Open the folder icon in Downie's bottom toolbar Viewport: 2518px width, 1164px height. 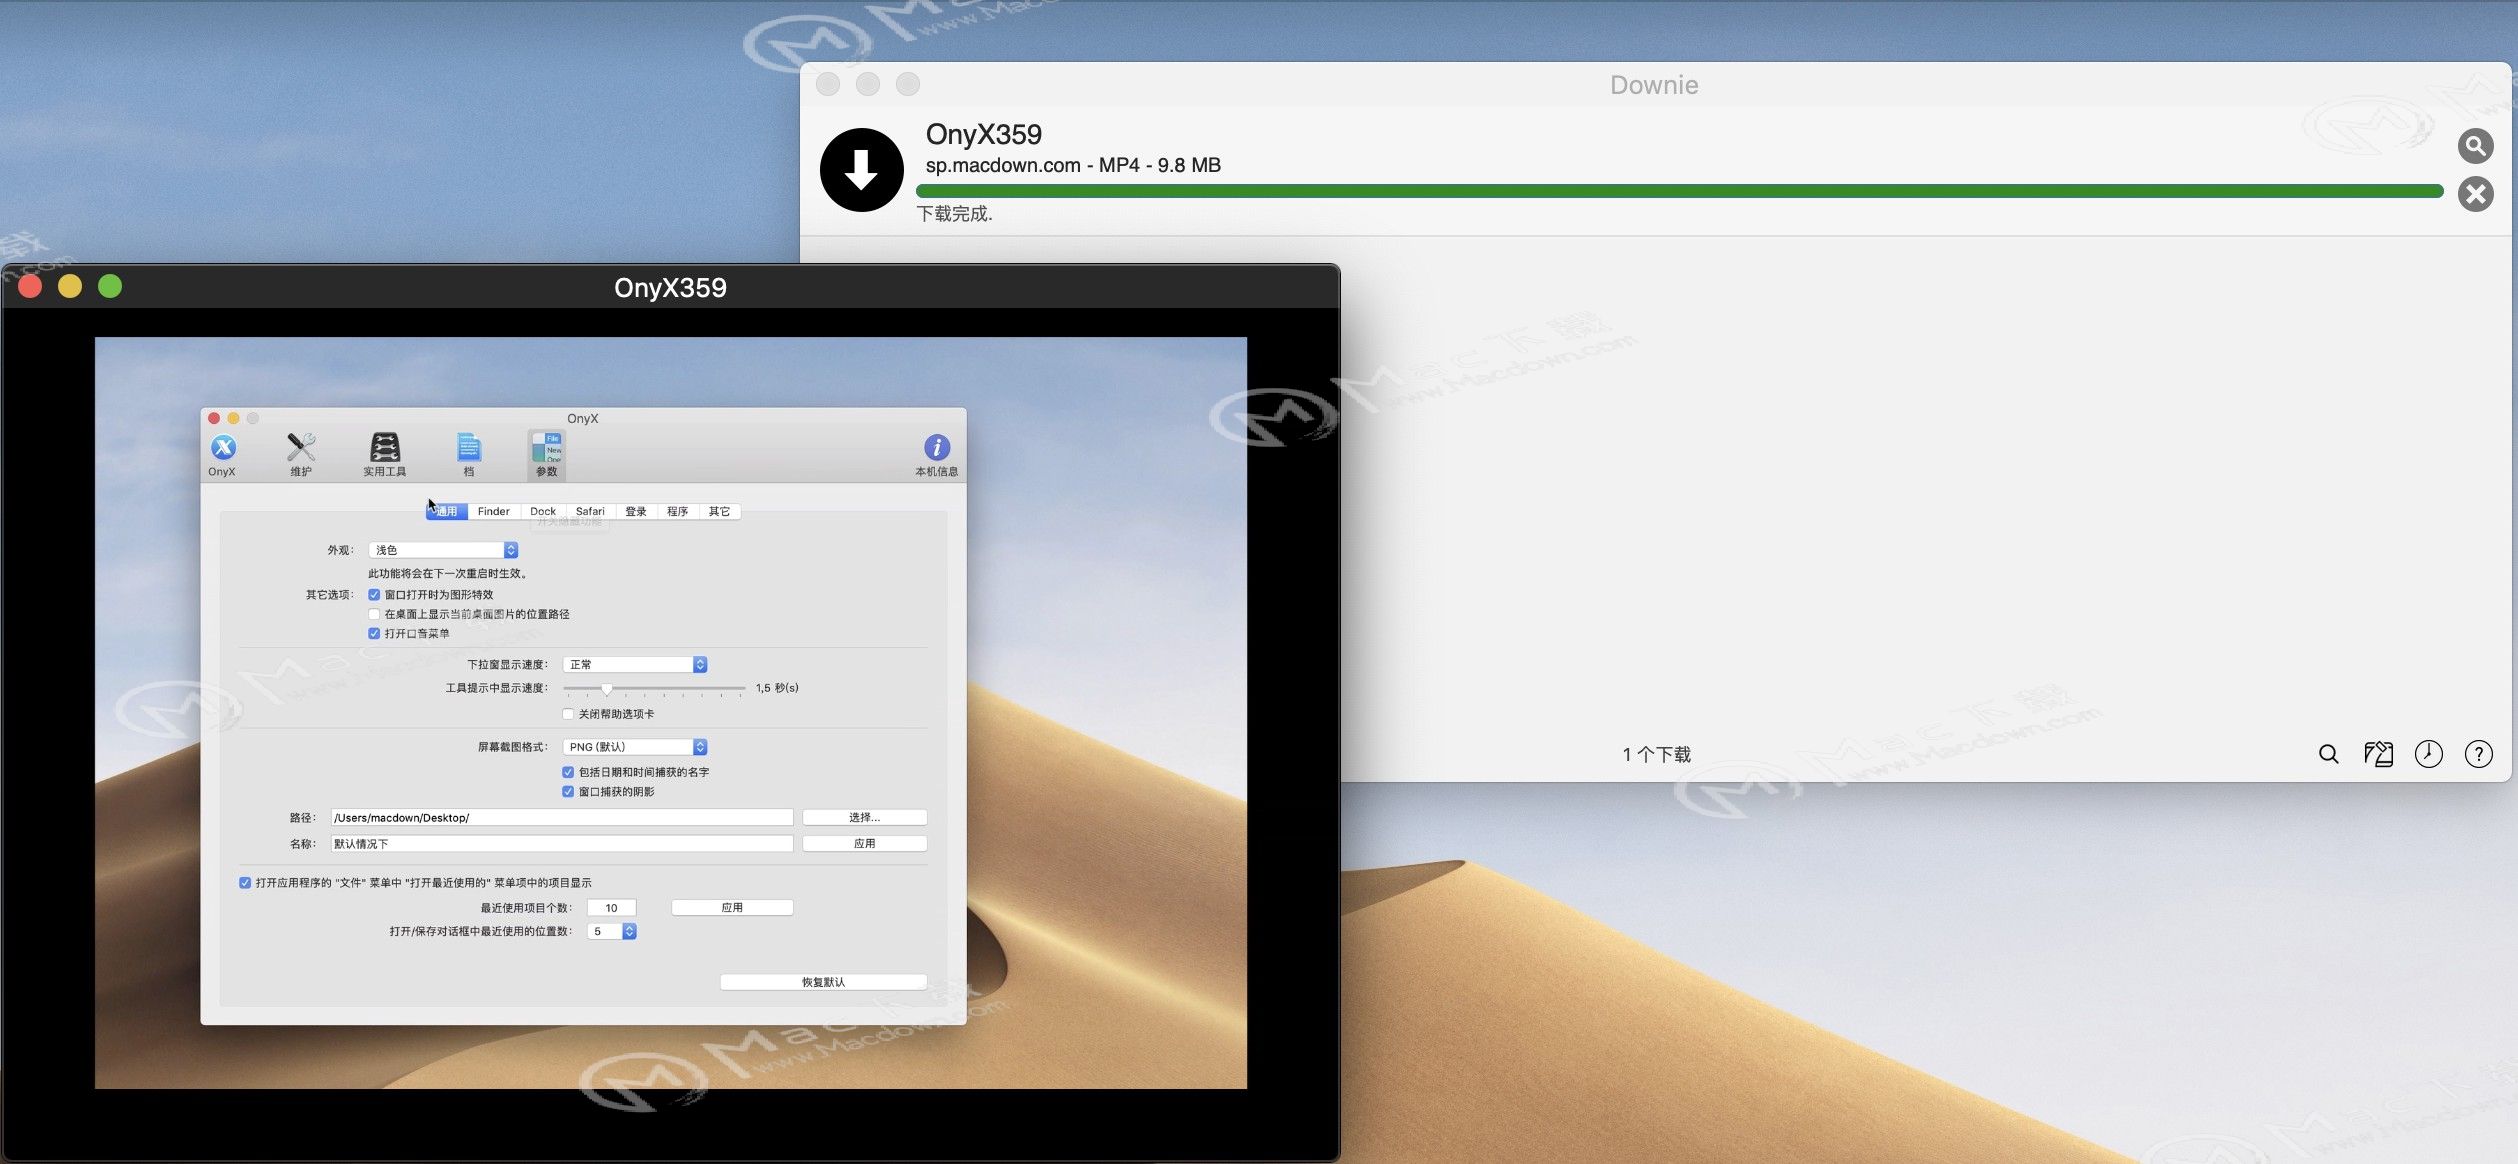click(x=2378, y=754)
